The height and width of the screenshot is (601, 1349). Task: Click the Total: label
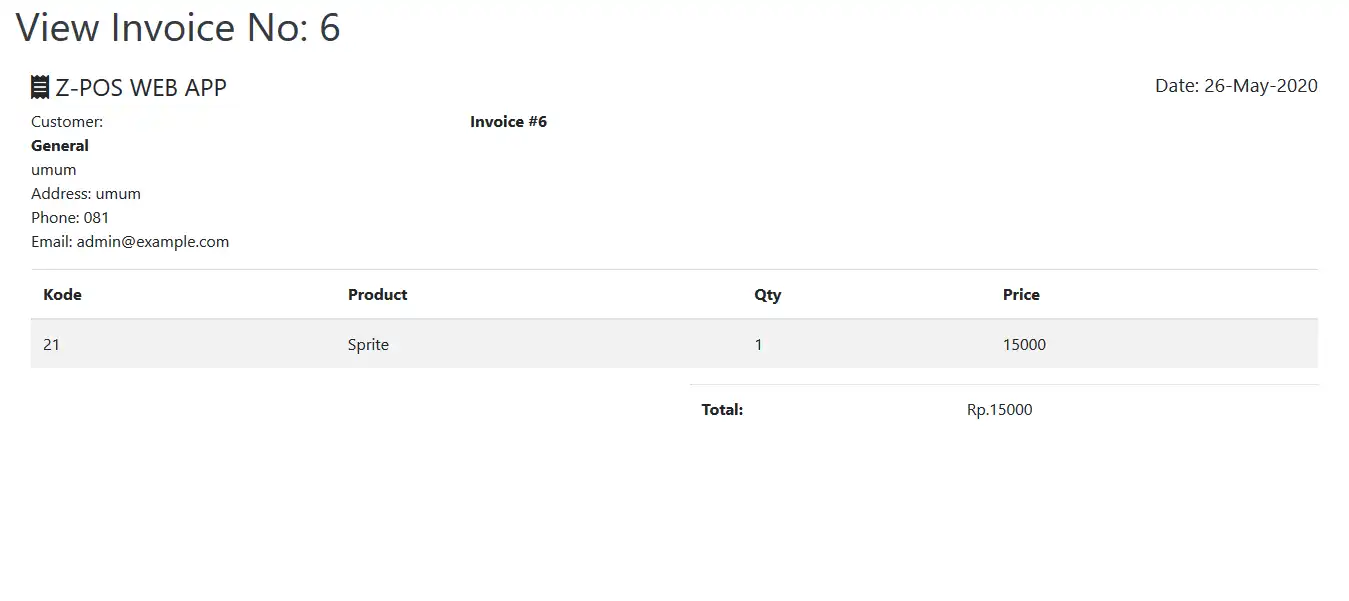tap(722, 410)
